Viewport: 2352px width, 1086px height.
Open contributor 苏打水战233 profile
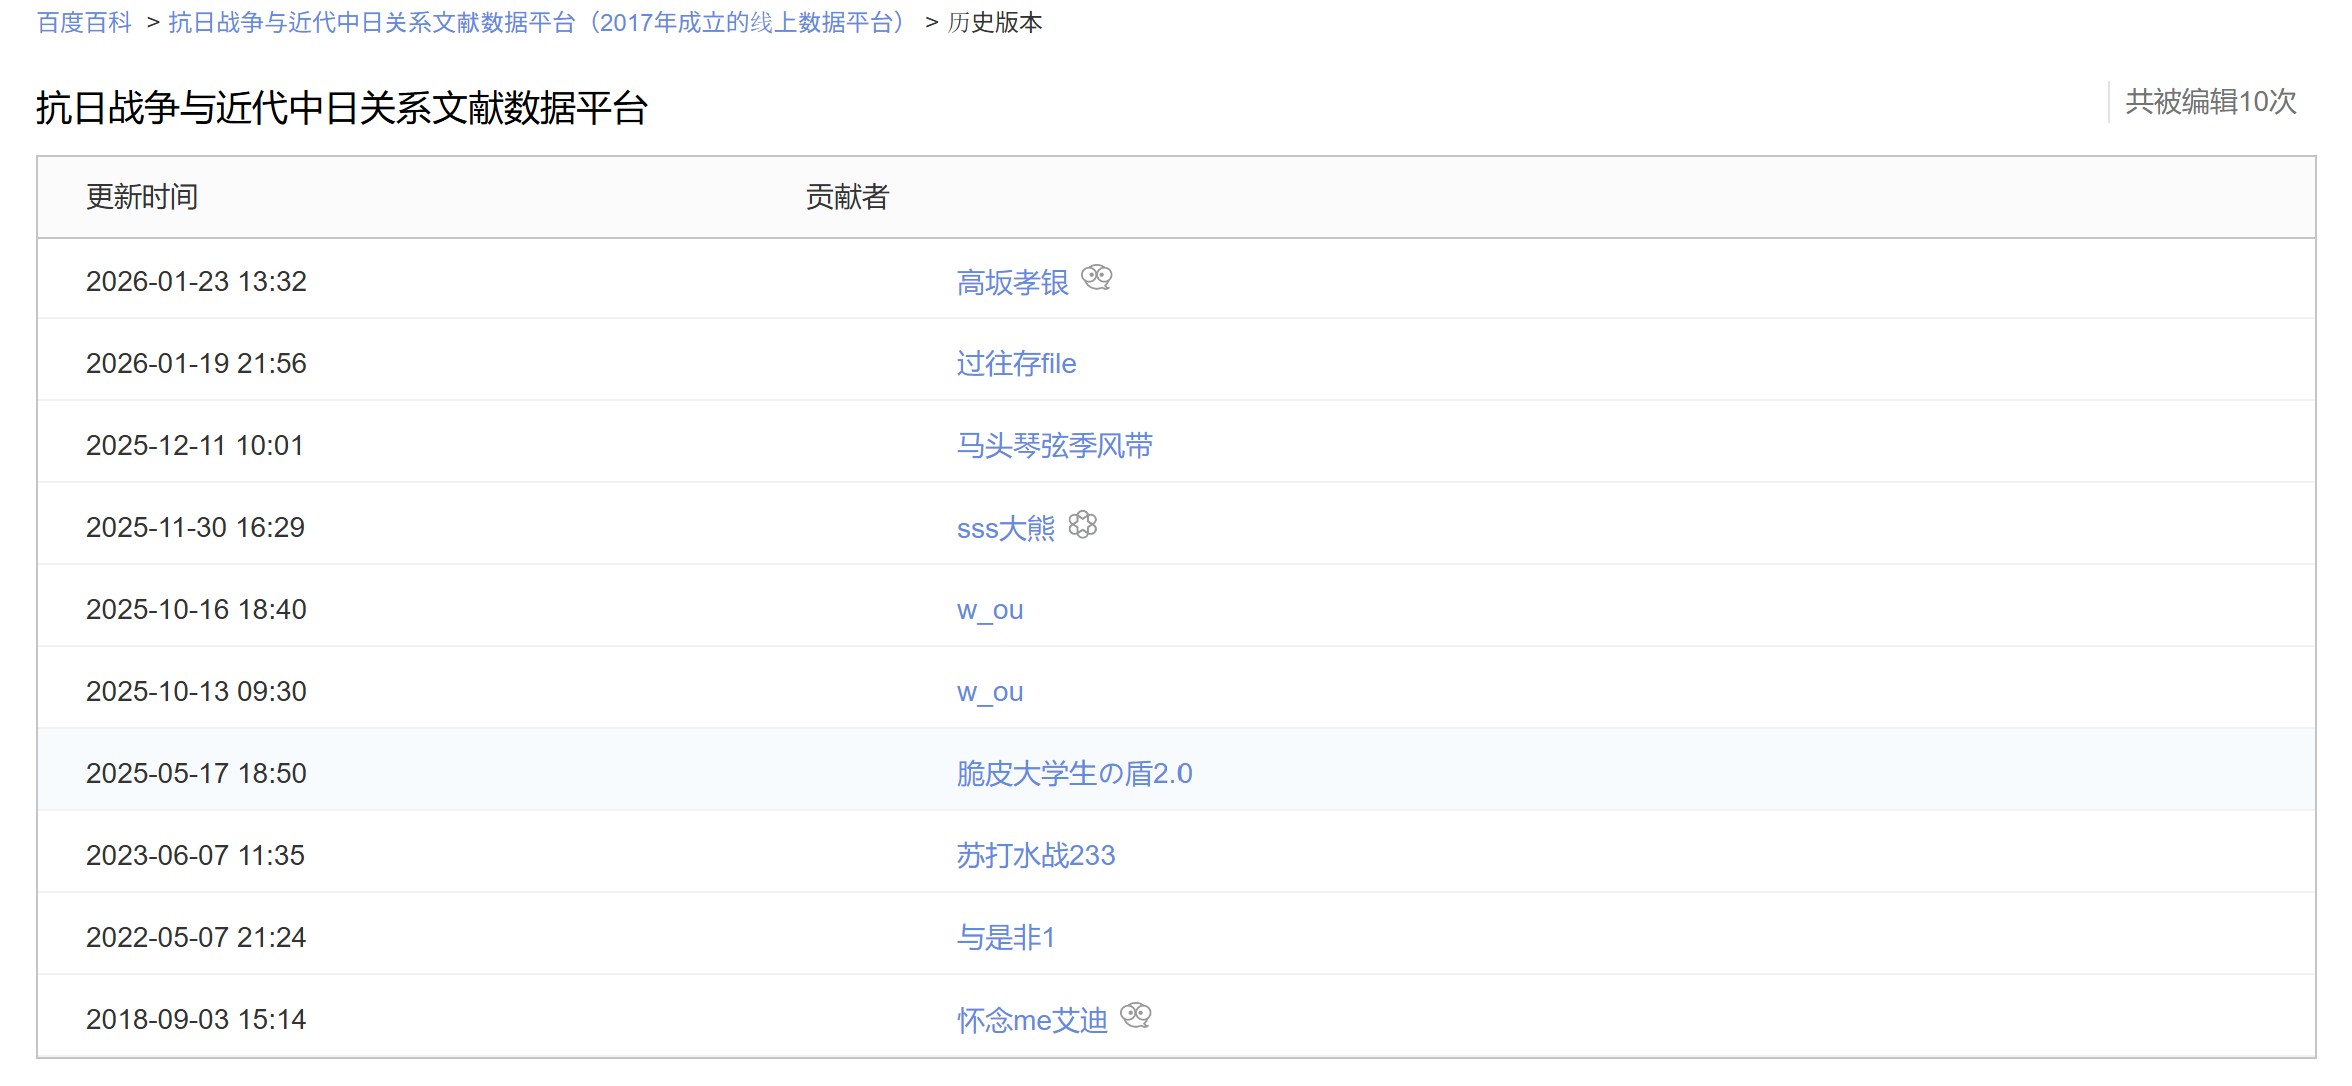1035,855
